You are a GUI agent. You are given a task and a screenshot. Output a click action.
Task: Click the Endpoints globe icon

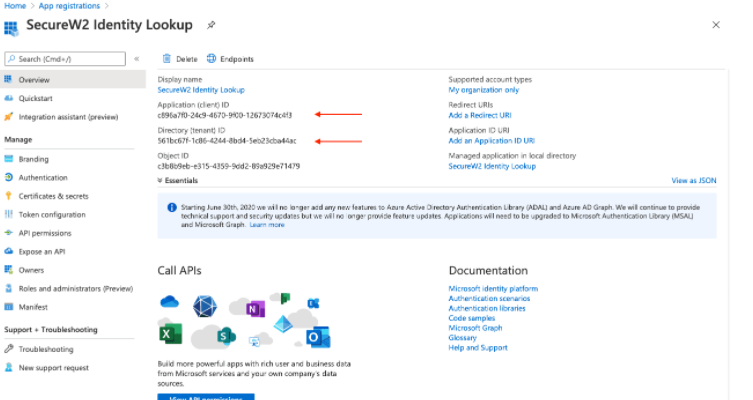211,59
